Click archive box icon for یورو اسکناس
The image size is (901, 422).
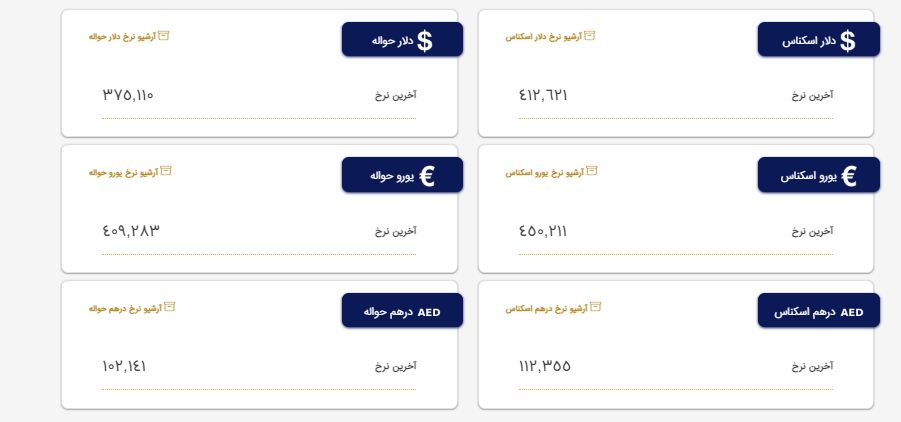point(592,171)
